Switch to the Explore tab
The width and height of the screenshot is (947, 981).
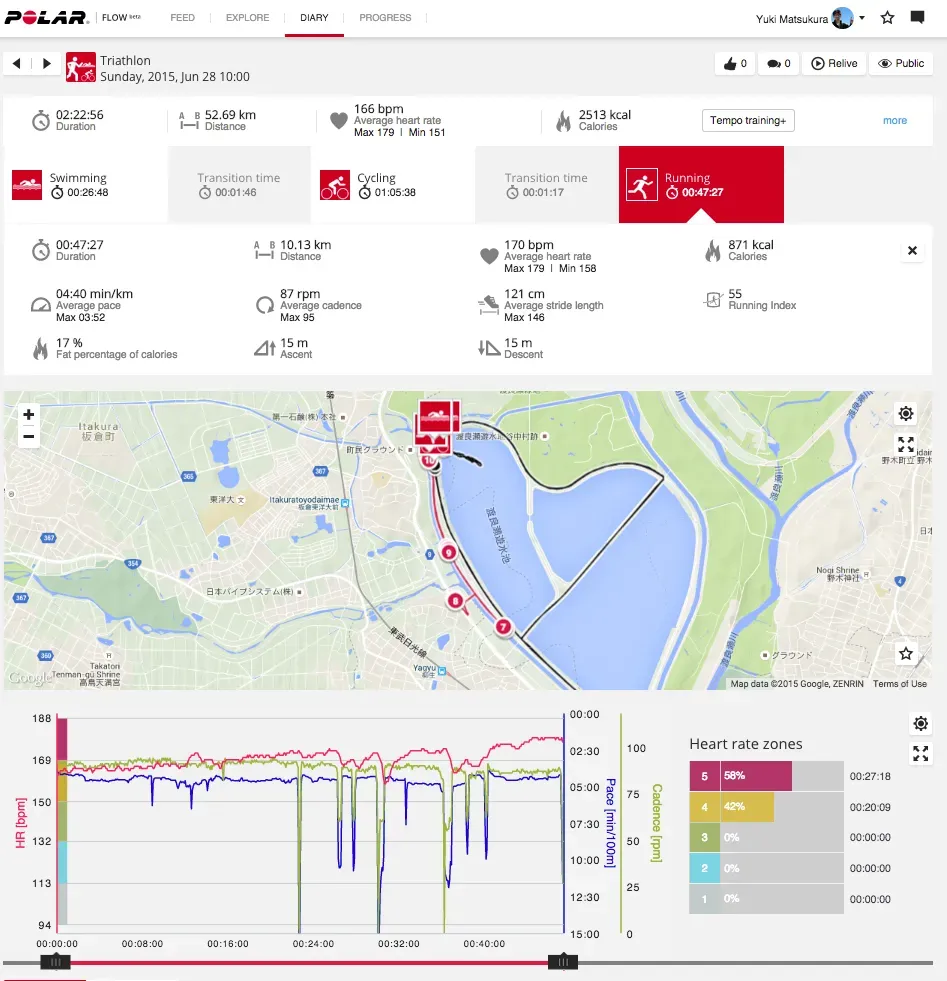247,18
